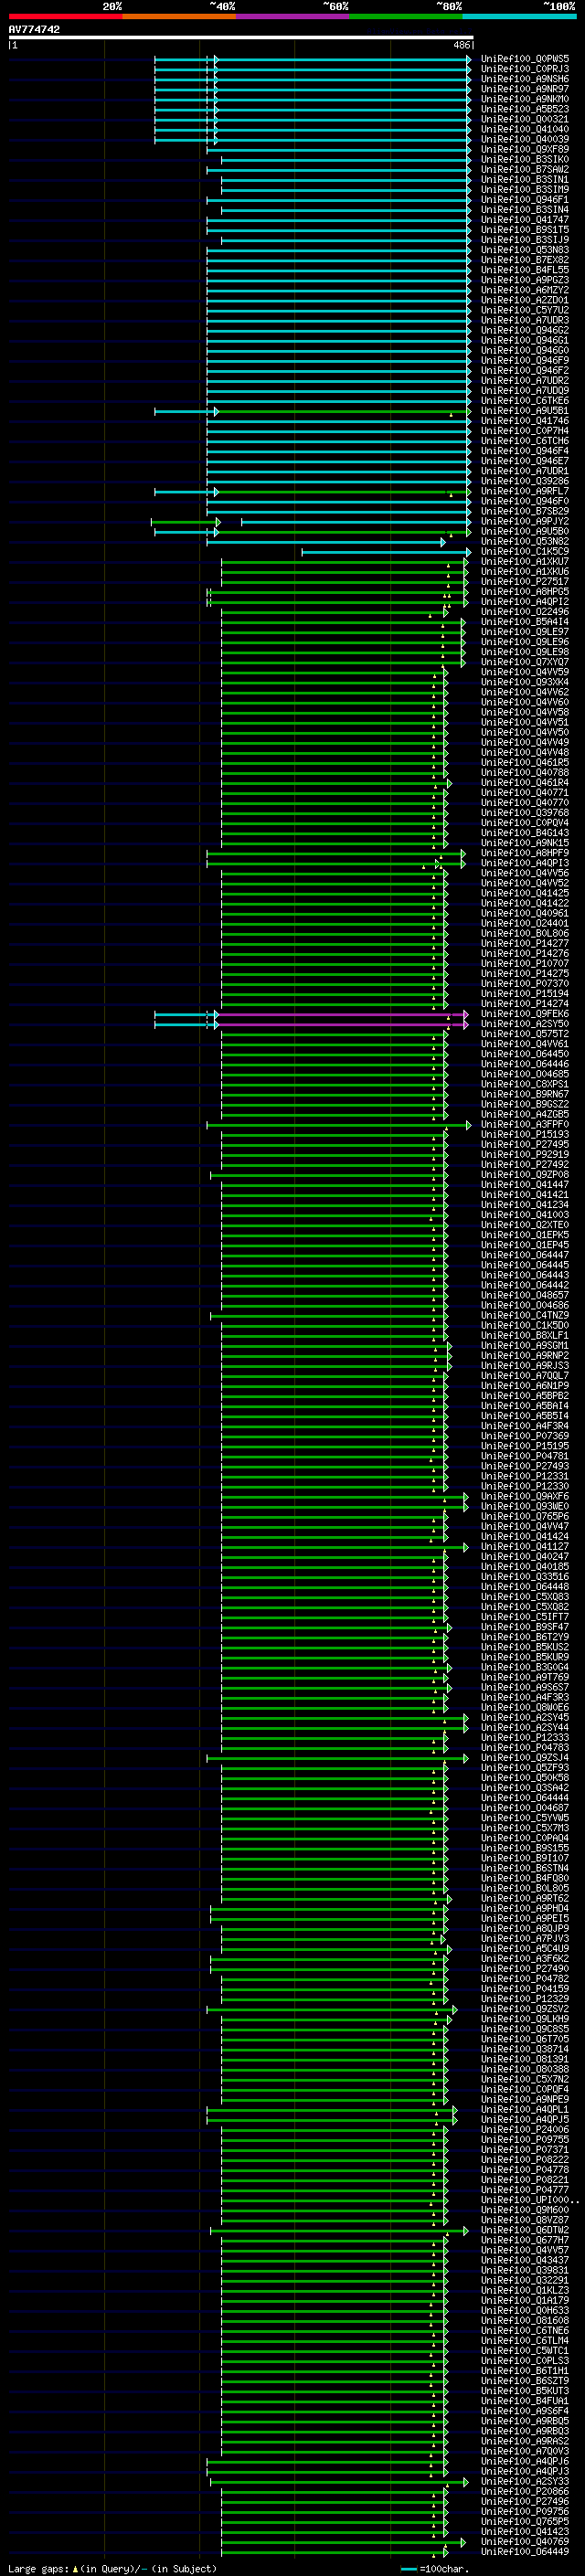Image resolution: width=585 pixels, height=2576 pixels.
Task: Select UniRef100_A3FPF0 label
Action: (x=525, y=1124)
